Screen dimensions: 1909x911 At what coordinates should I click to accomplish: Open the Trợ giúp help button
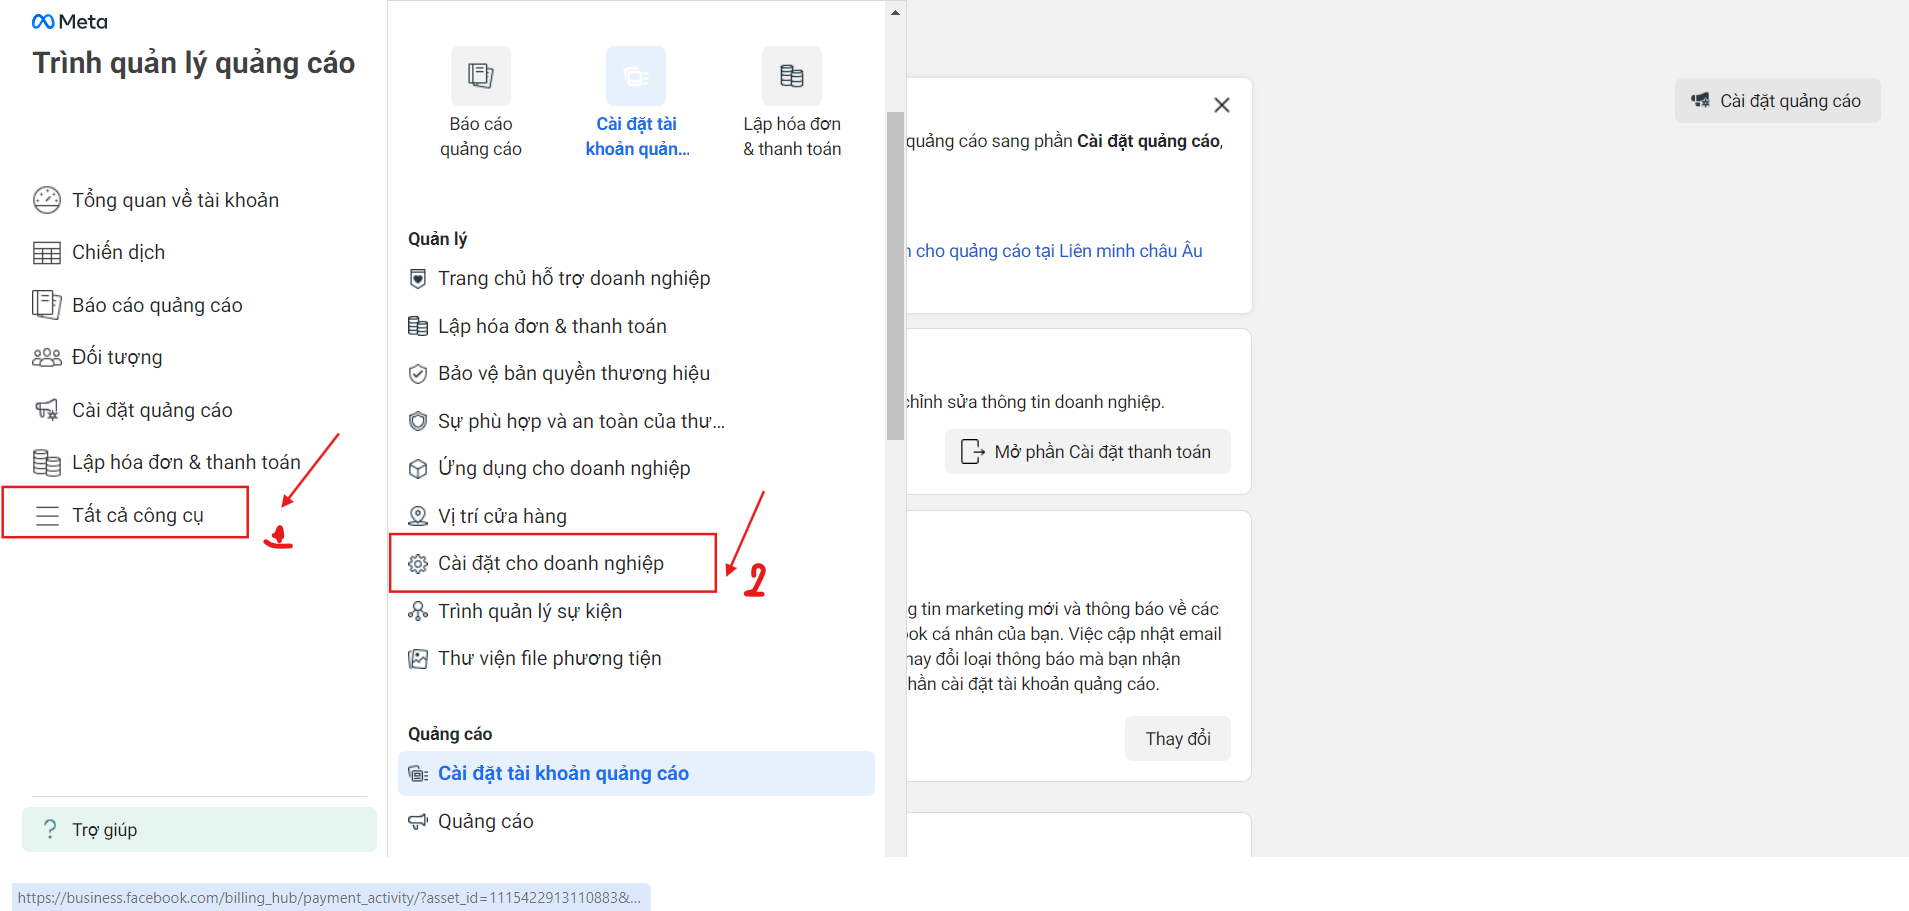[199, 829]
